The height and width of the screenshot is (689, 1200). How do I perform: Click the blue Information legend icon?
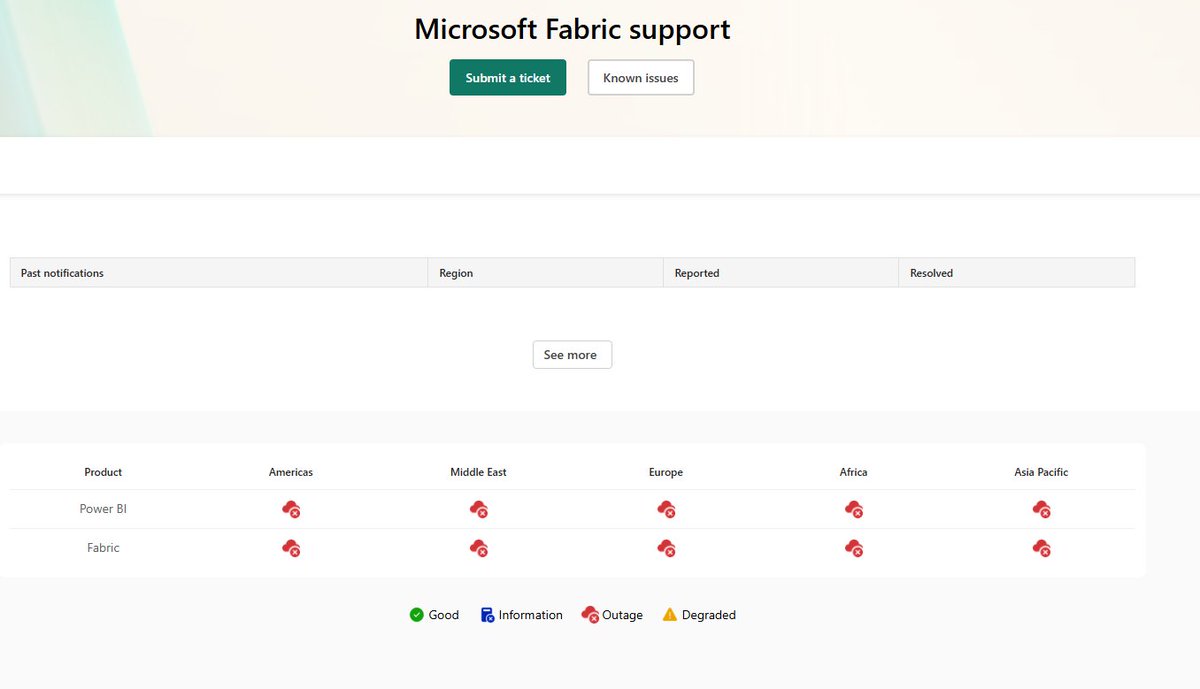click(x=487, y=615)
